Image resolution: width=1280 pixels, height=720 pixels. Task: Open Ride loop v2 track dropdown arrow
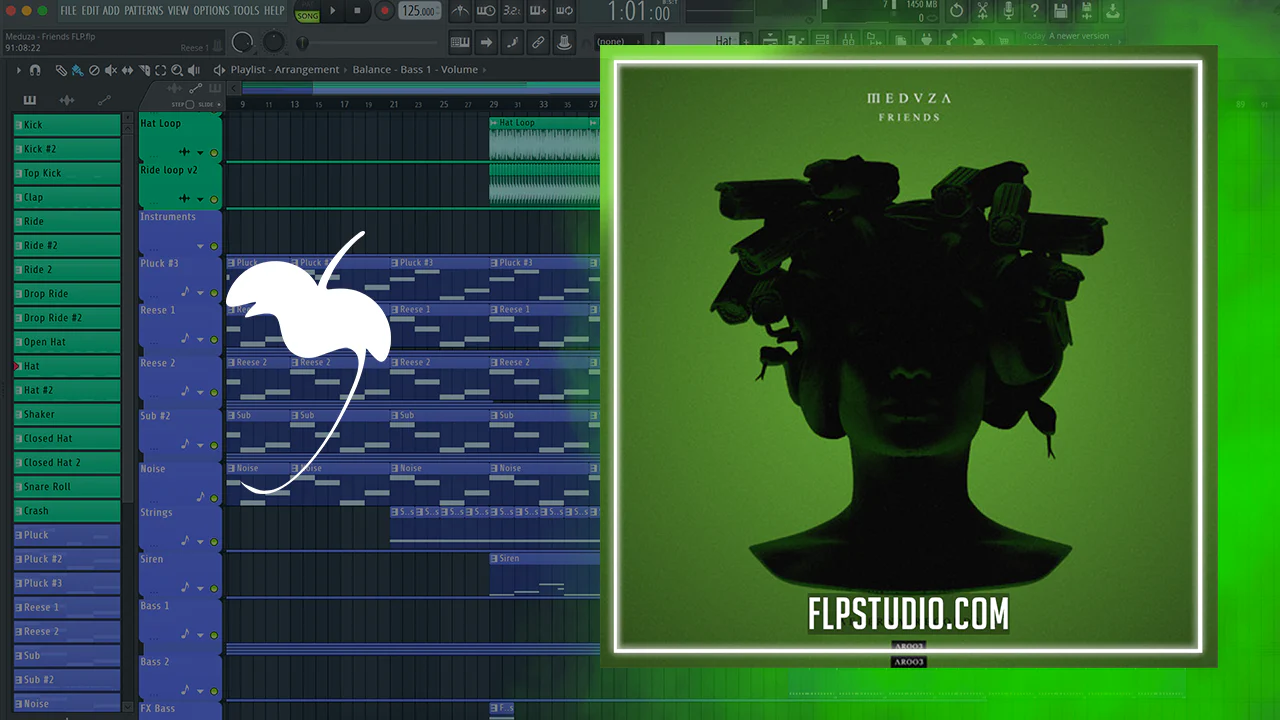(200, 199)
